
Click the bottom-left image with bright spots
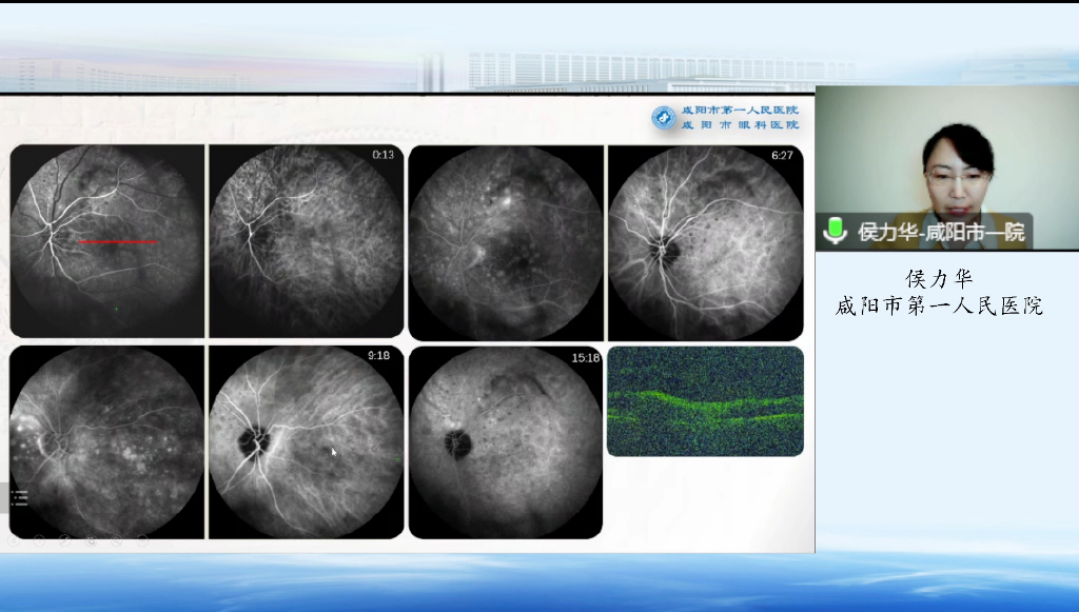point(107,442)
